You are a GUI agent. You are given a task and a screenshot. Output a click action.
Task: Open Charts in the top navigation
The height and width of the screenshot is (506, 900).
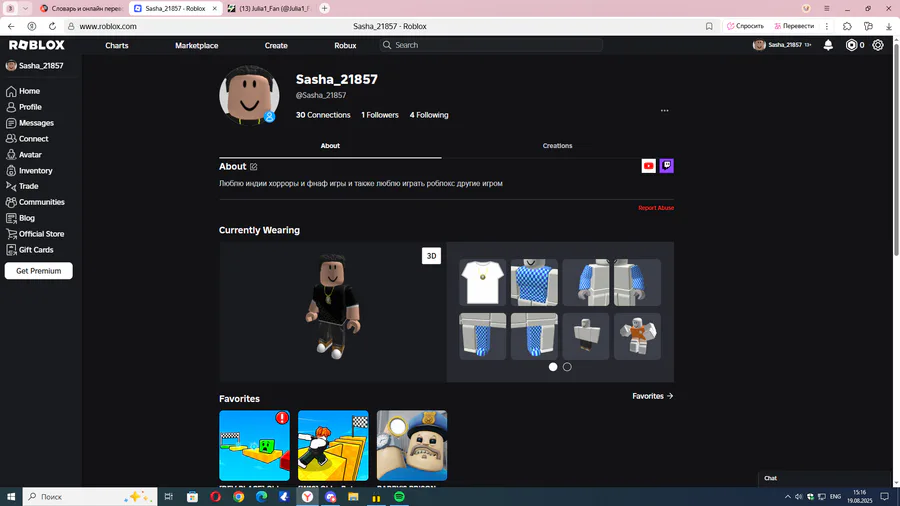tap(117, 45)
